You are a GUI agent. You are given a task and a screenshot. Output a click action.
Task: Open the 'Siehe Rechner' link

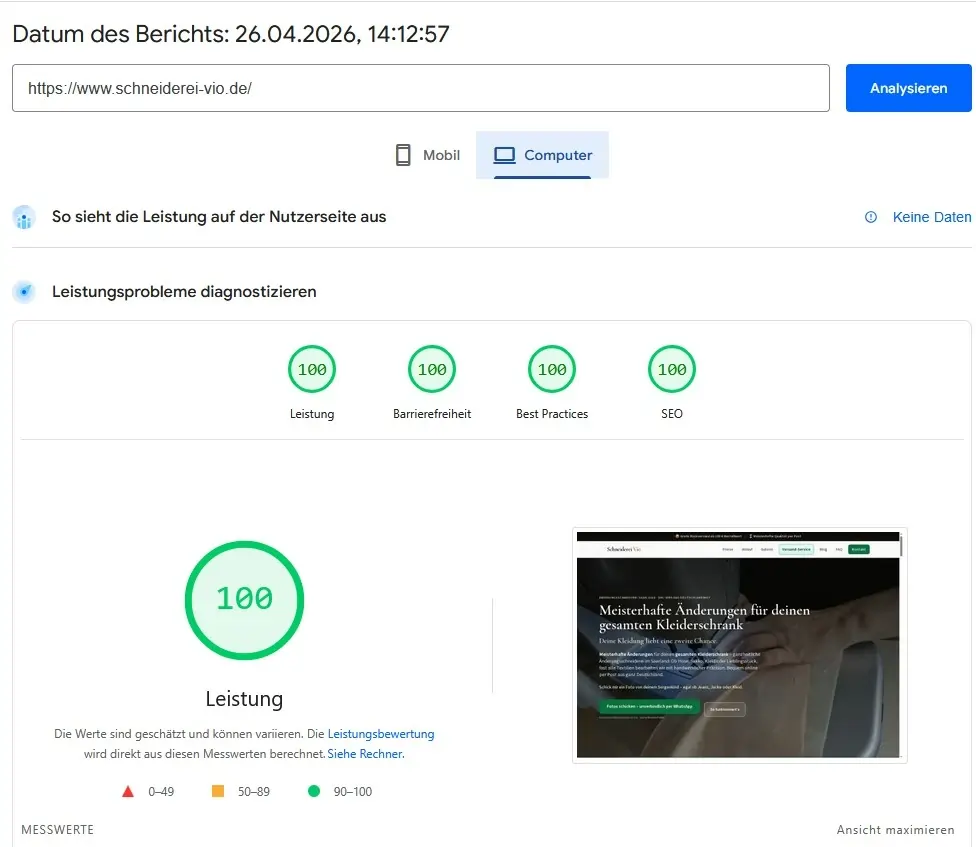(364, 753)
